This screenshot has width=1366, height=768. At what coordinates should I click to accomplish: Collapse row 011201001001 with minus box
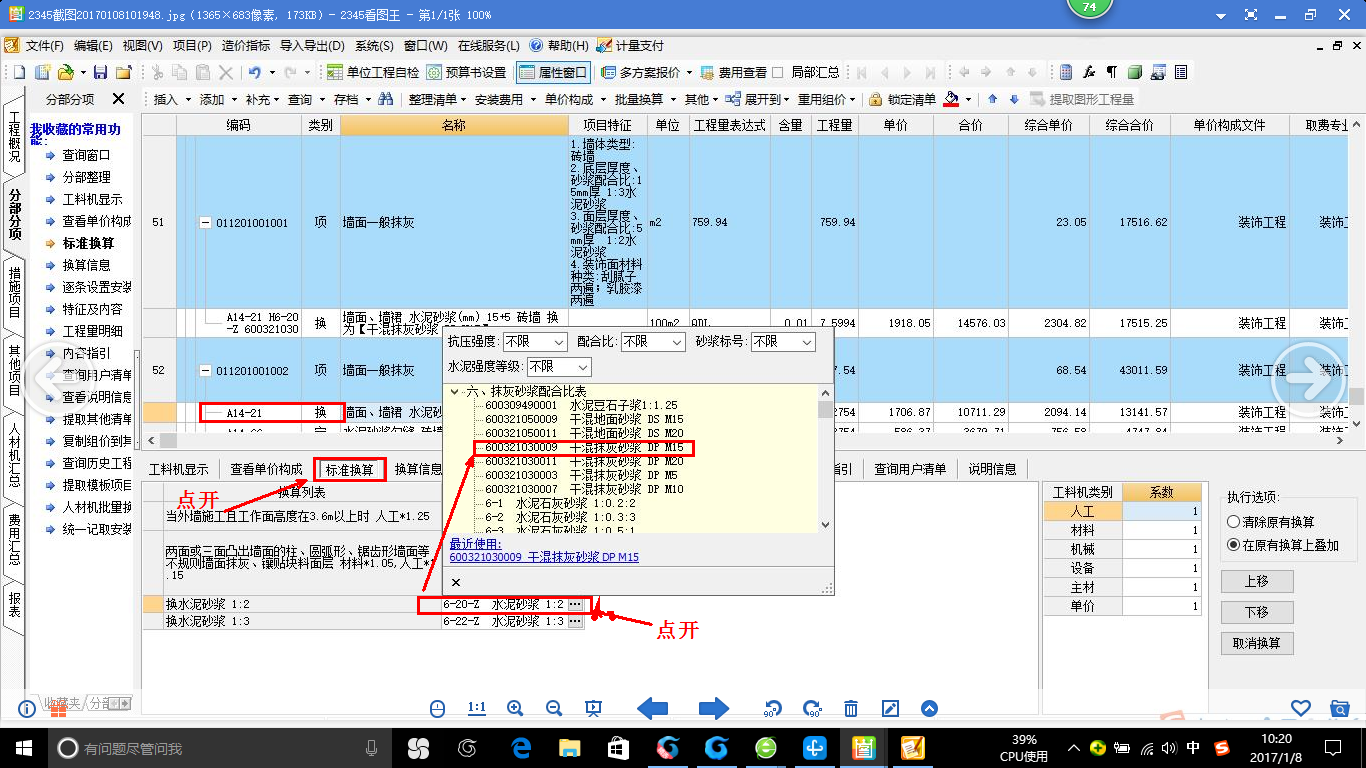point(206,223)
